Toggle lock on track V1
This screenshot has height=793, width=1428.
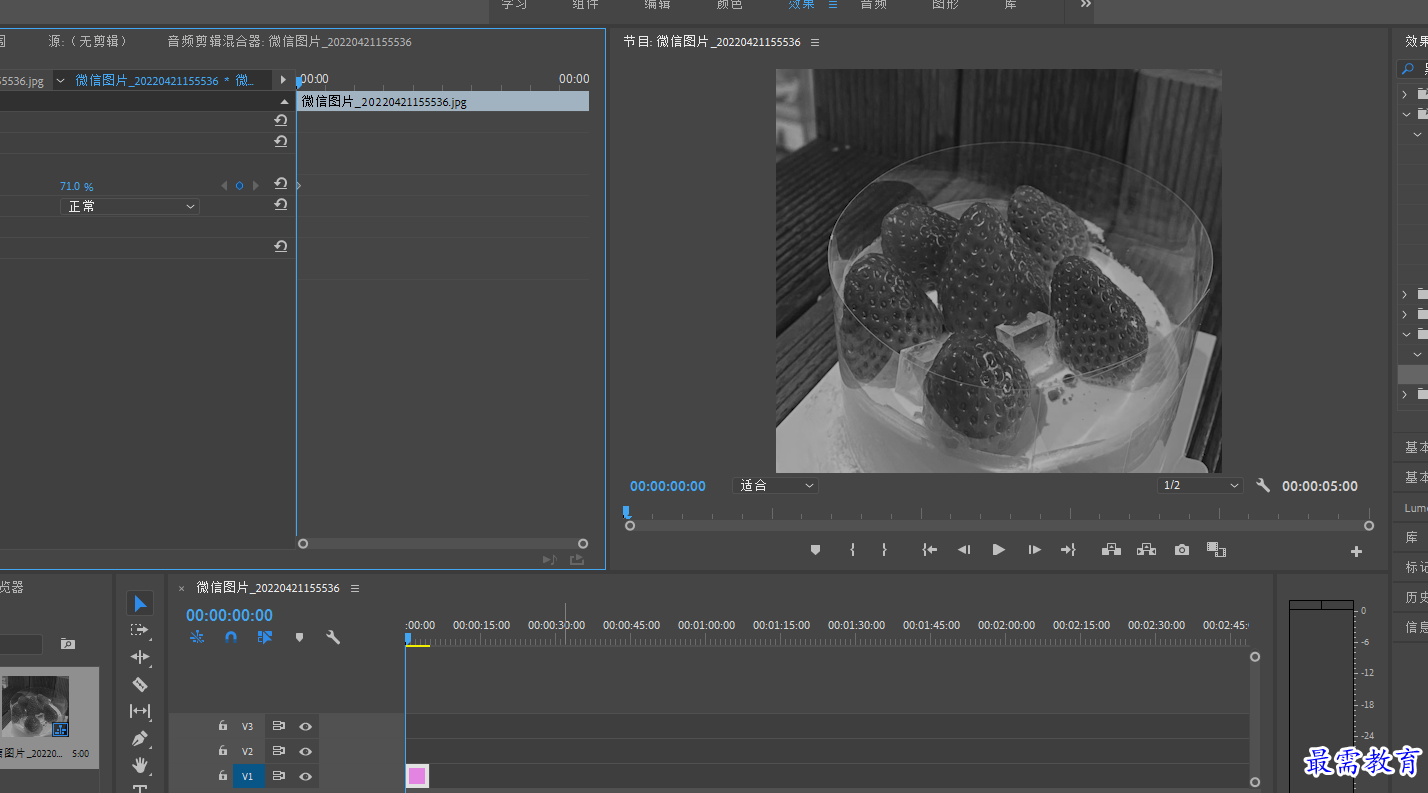(x=223, y=776)
